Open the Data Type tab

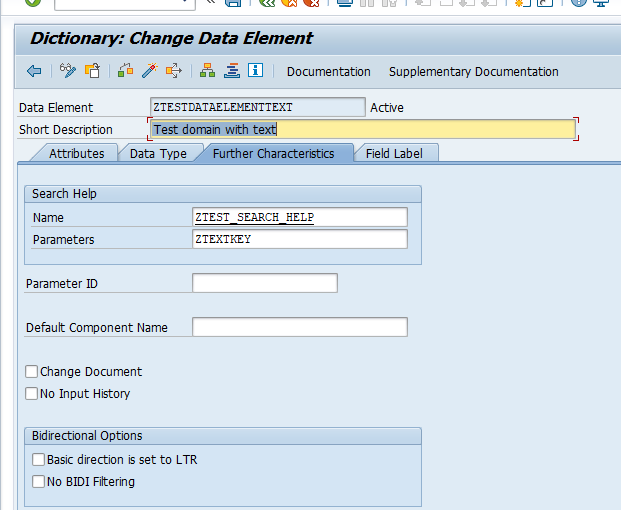pos(158,154)
